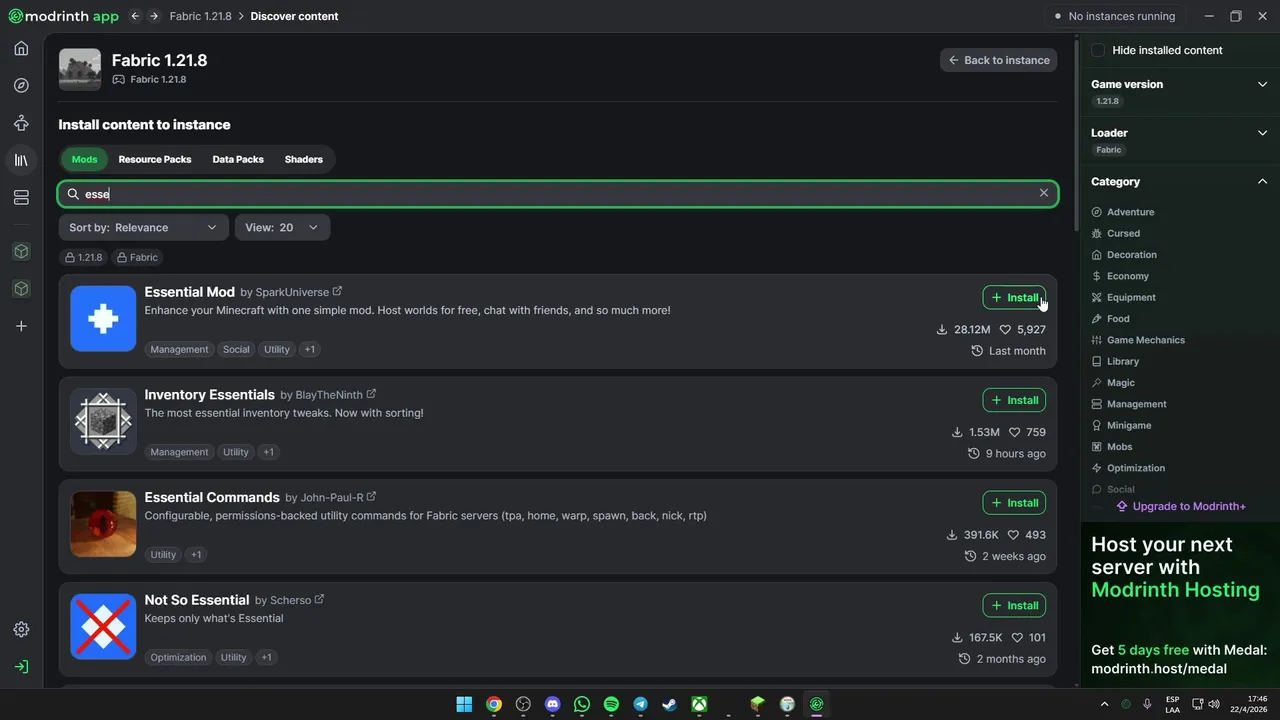Open Inventory Essentials external link icon

click(371, 394)
